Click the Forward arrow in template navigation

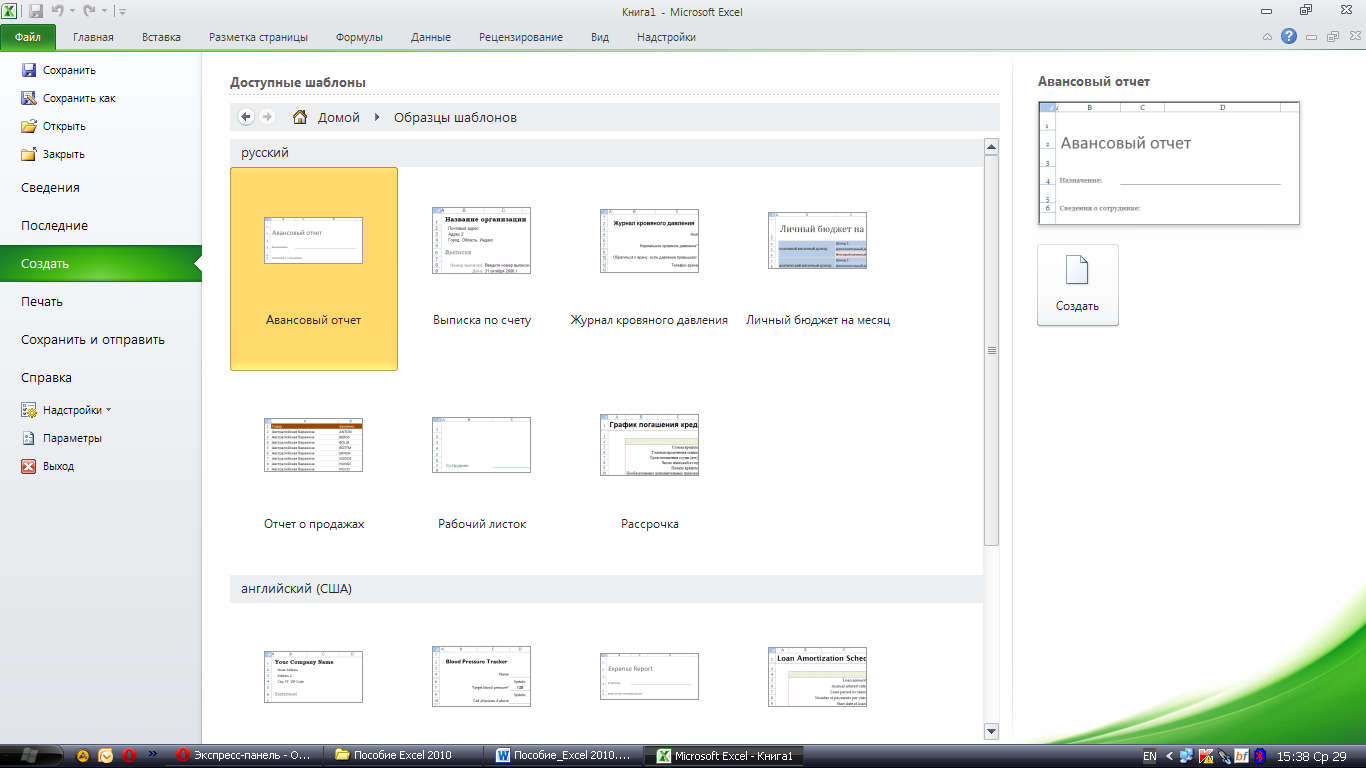click(x=267, y=117)
